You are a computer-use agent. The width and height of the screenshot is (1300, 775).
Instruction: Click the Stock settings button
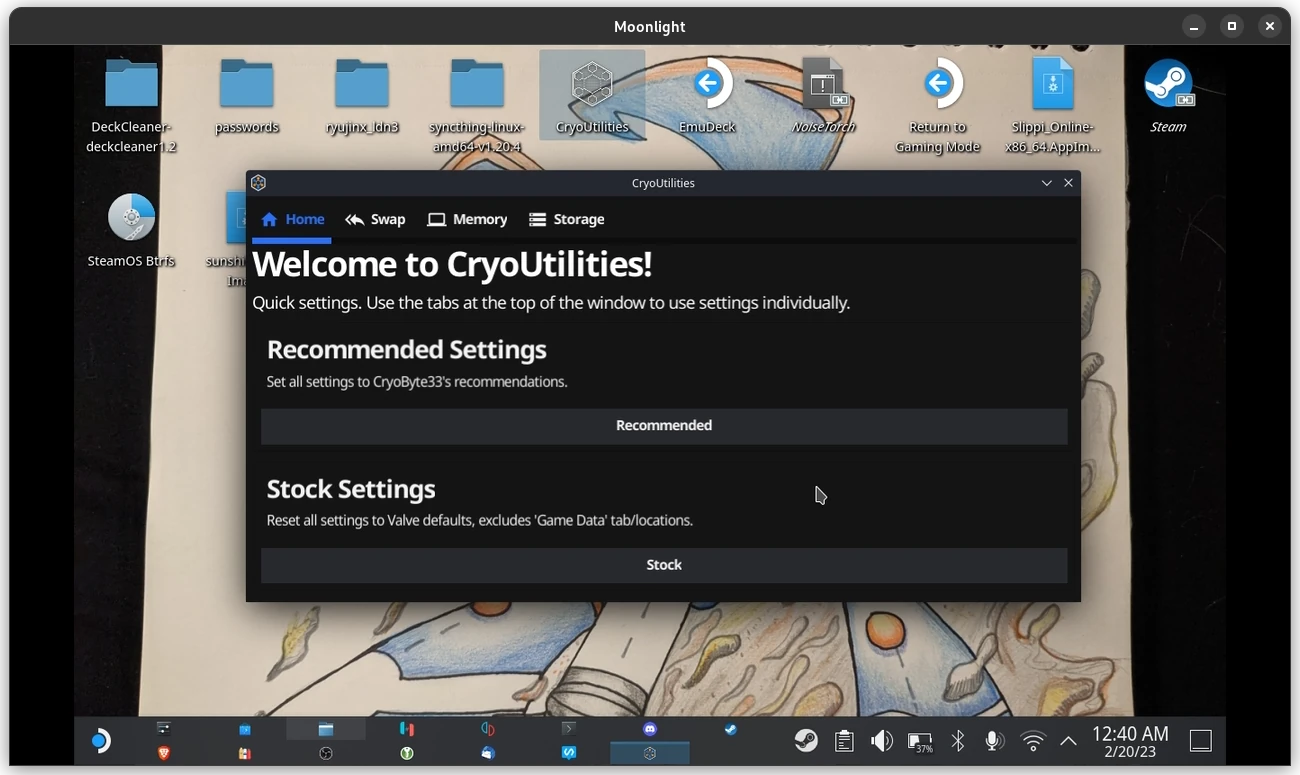click(x=664, y=565)
